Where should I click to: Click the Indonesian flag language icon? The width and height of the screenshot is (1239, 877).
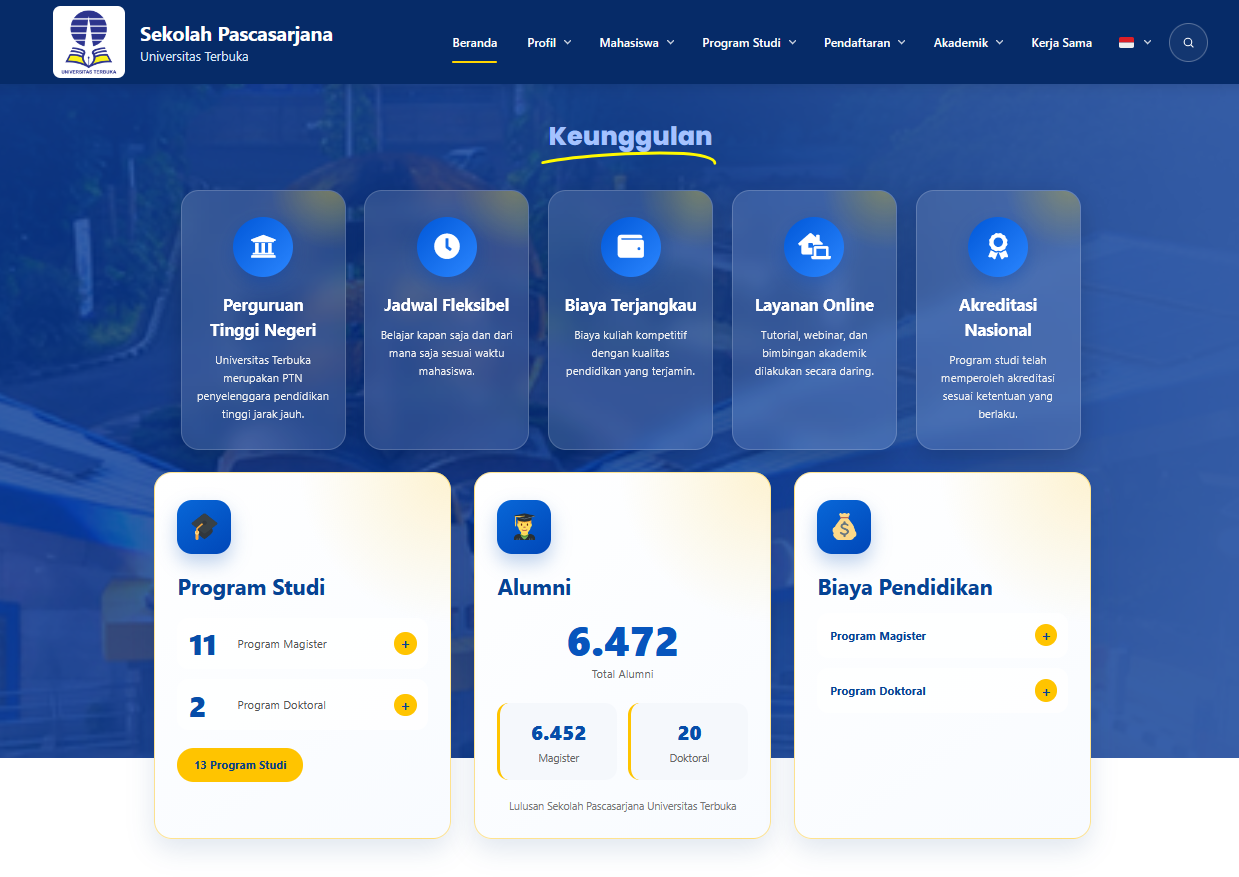tap(1126, 43)
